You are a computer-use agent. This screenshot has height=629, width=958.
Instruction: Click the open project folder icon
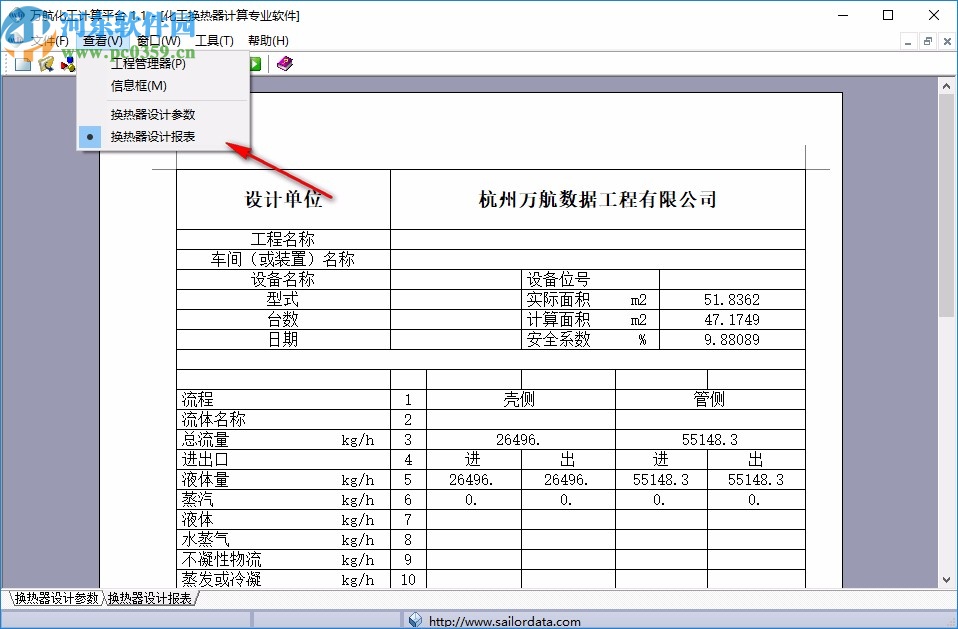click(x=46, y=63)
